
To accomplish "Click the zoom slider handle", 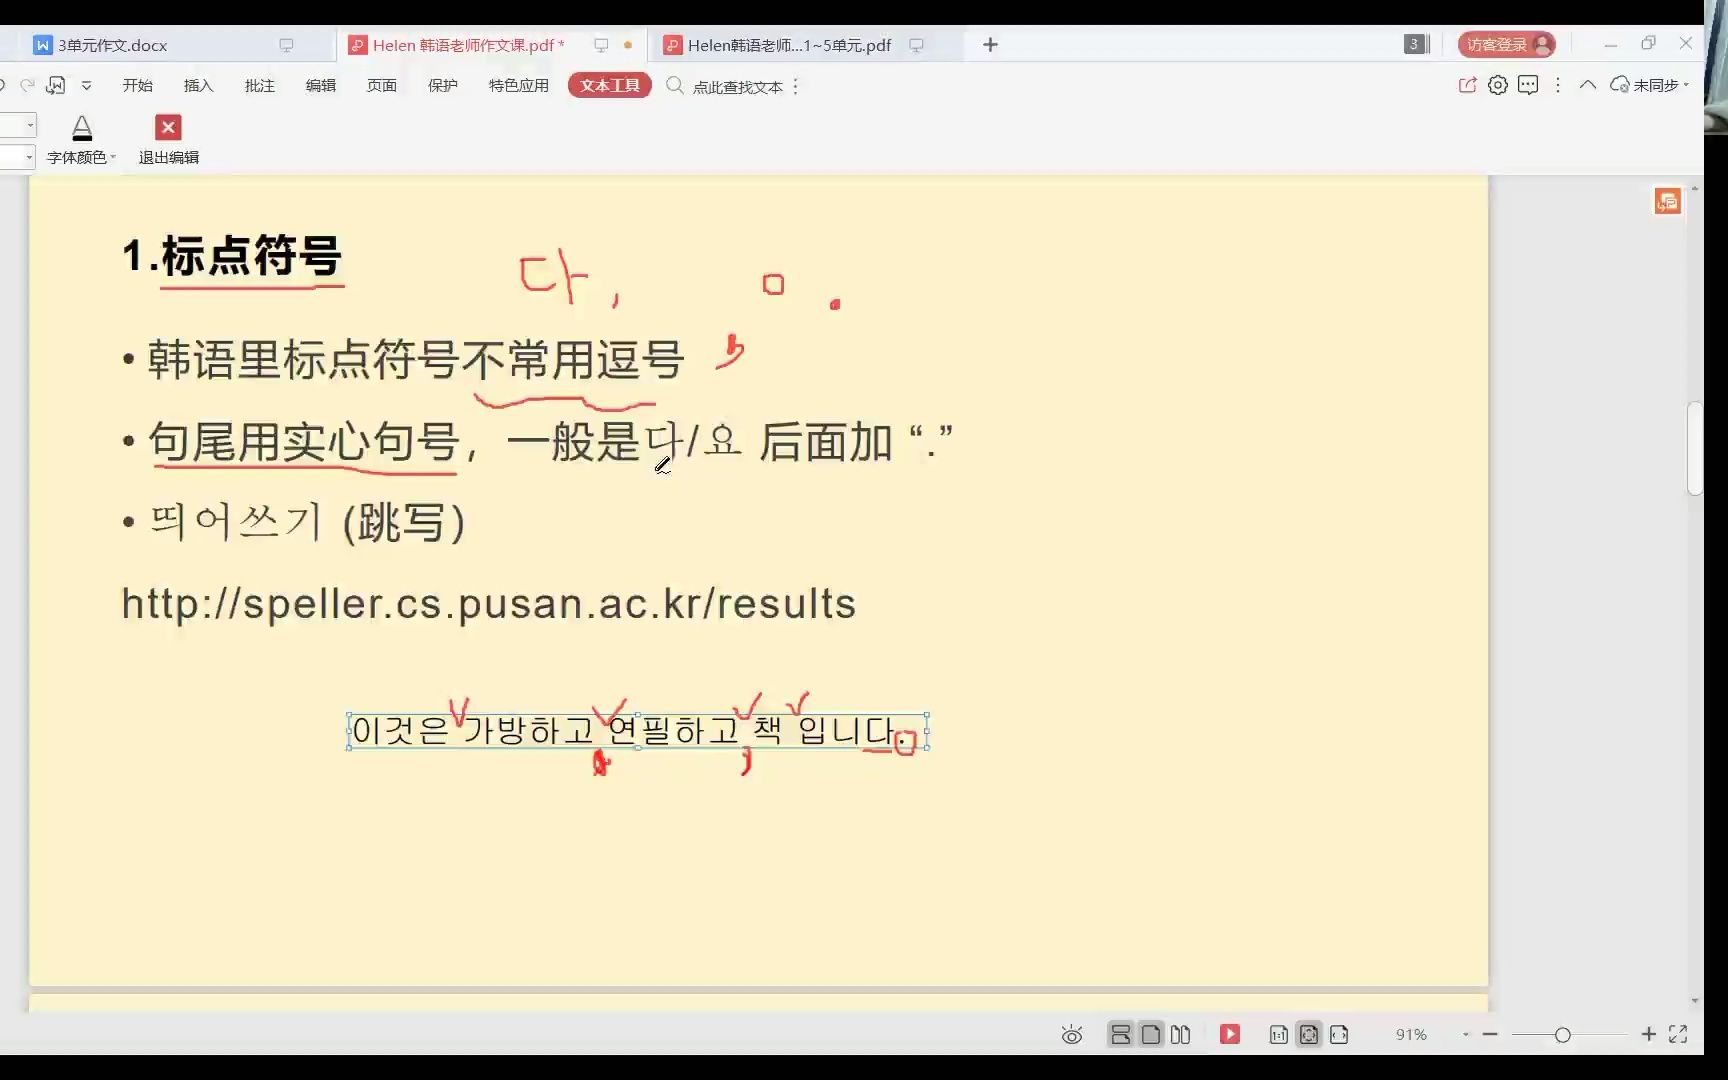I will point(1563,1035).
